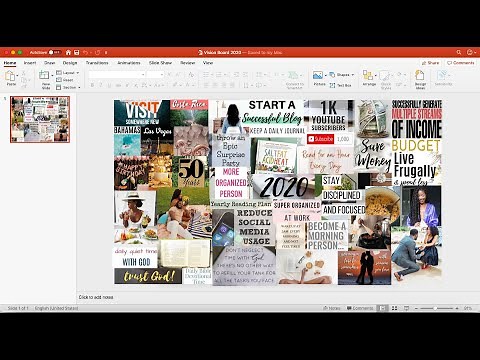
Task: Open the Section dropdown
Action: 68,87
